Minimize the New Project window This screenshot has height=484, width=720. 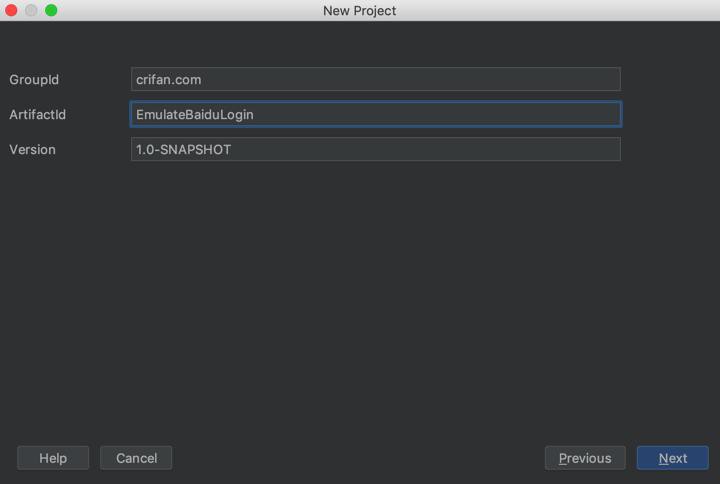pos(31,10)
